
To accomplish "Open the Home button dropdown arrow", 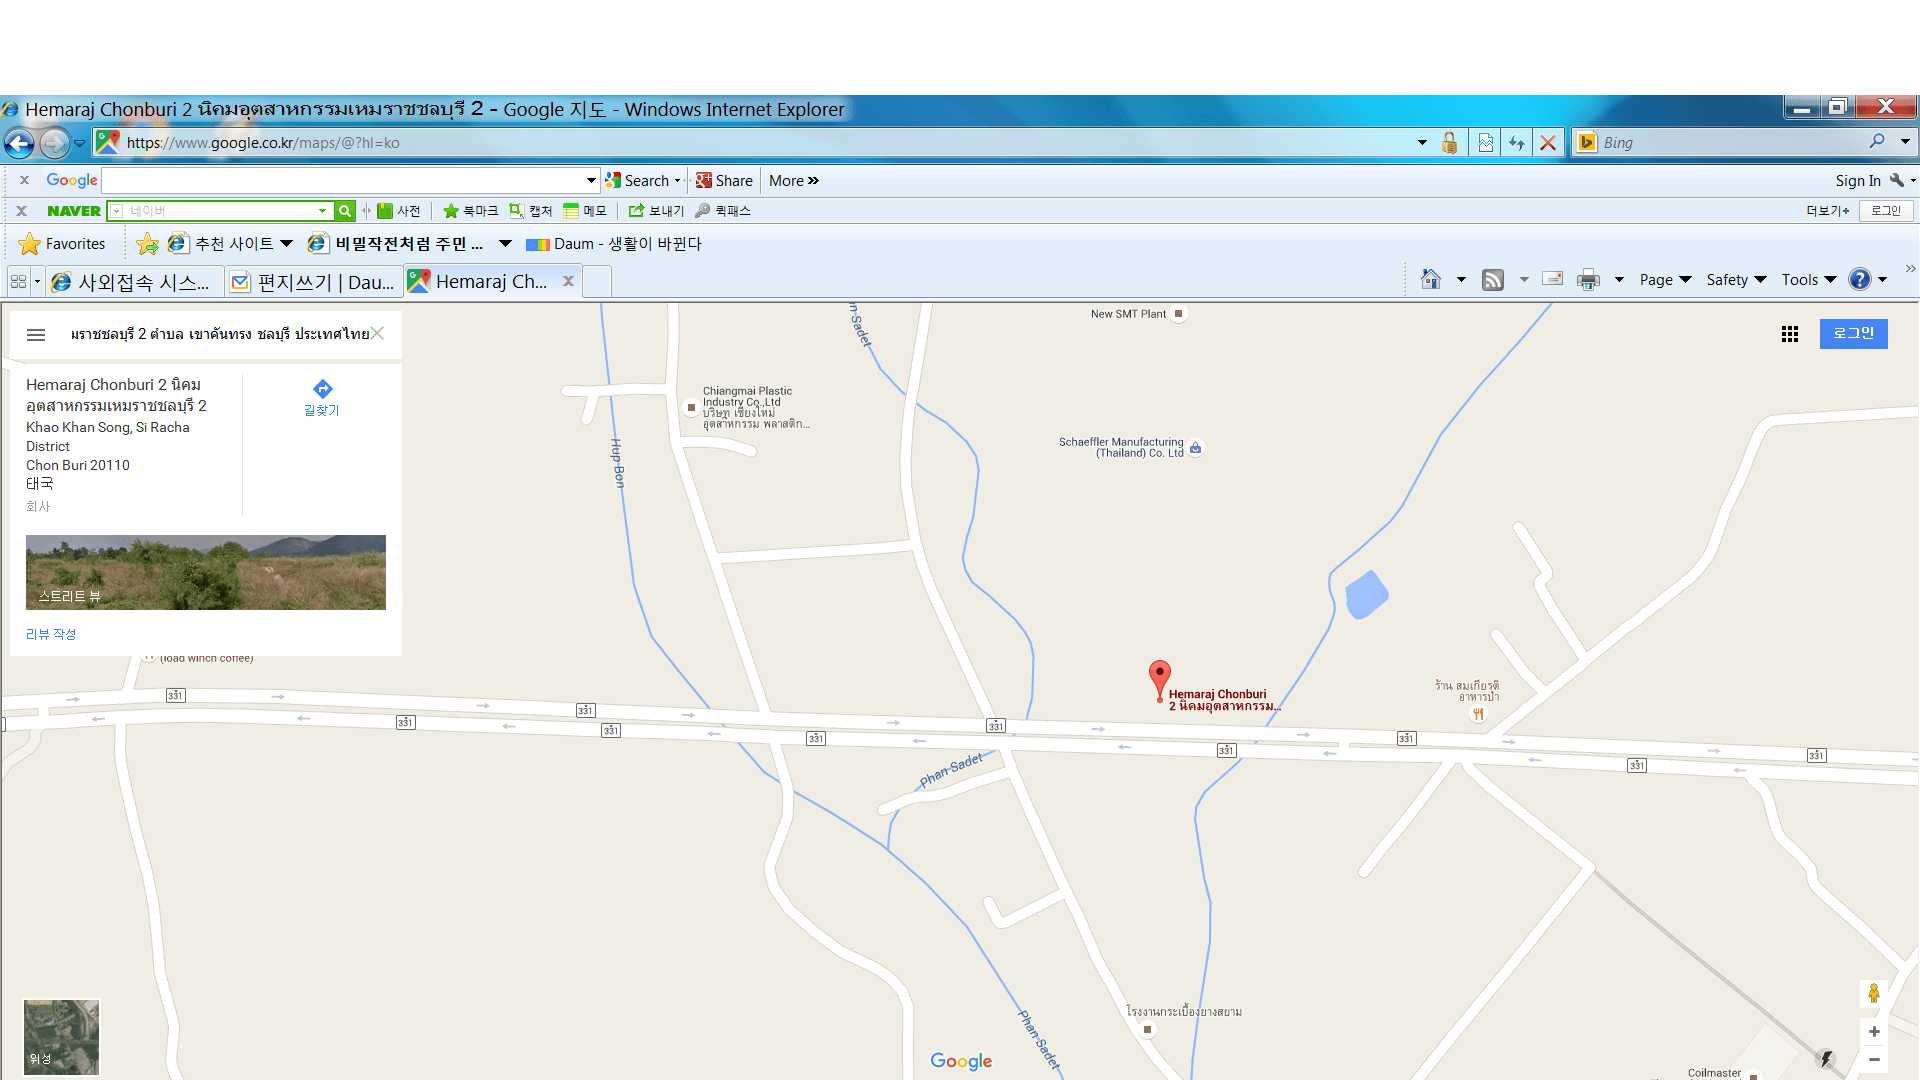I will click(x=1461, y=280).
